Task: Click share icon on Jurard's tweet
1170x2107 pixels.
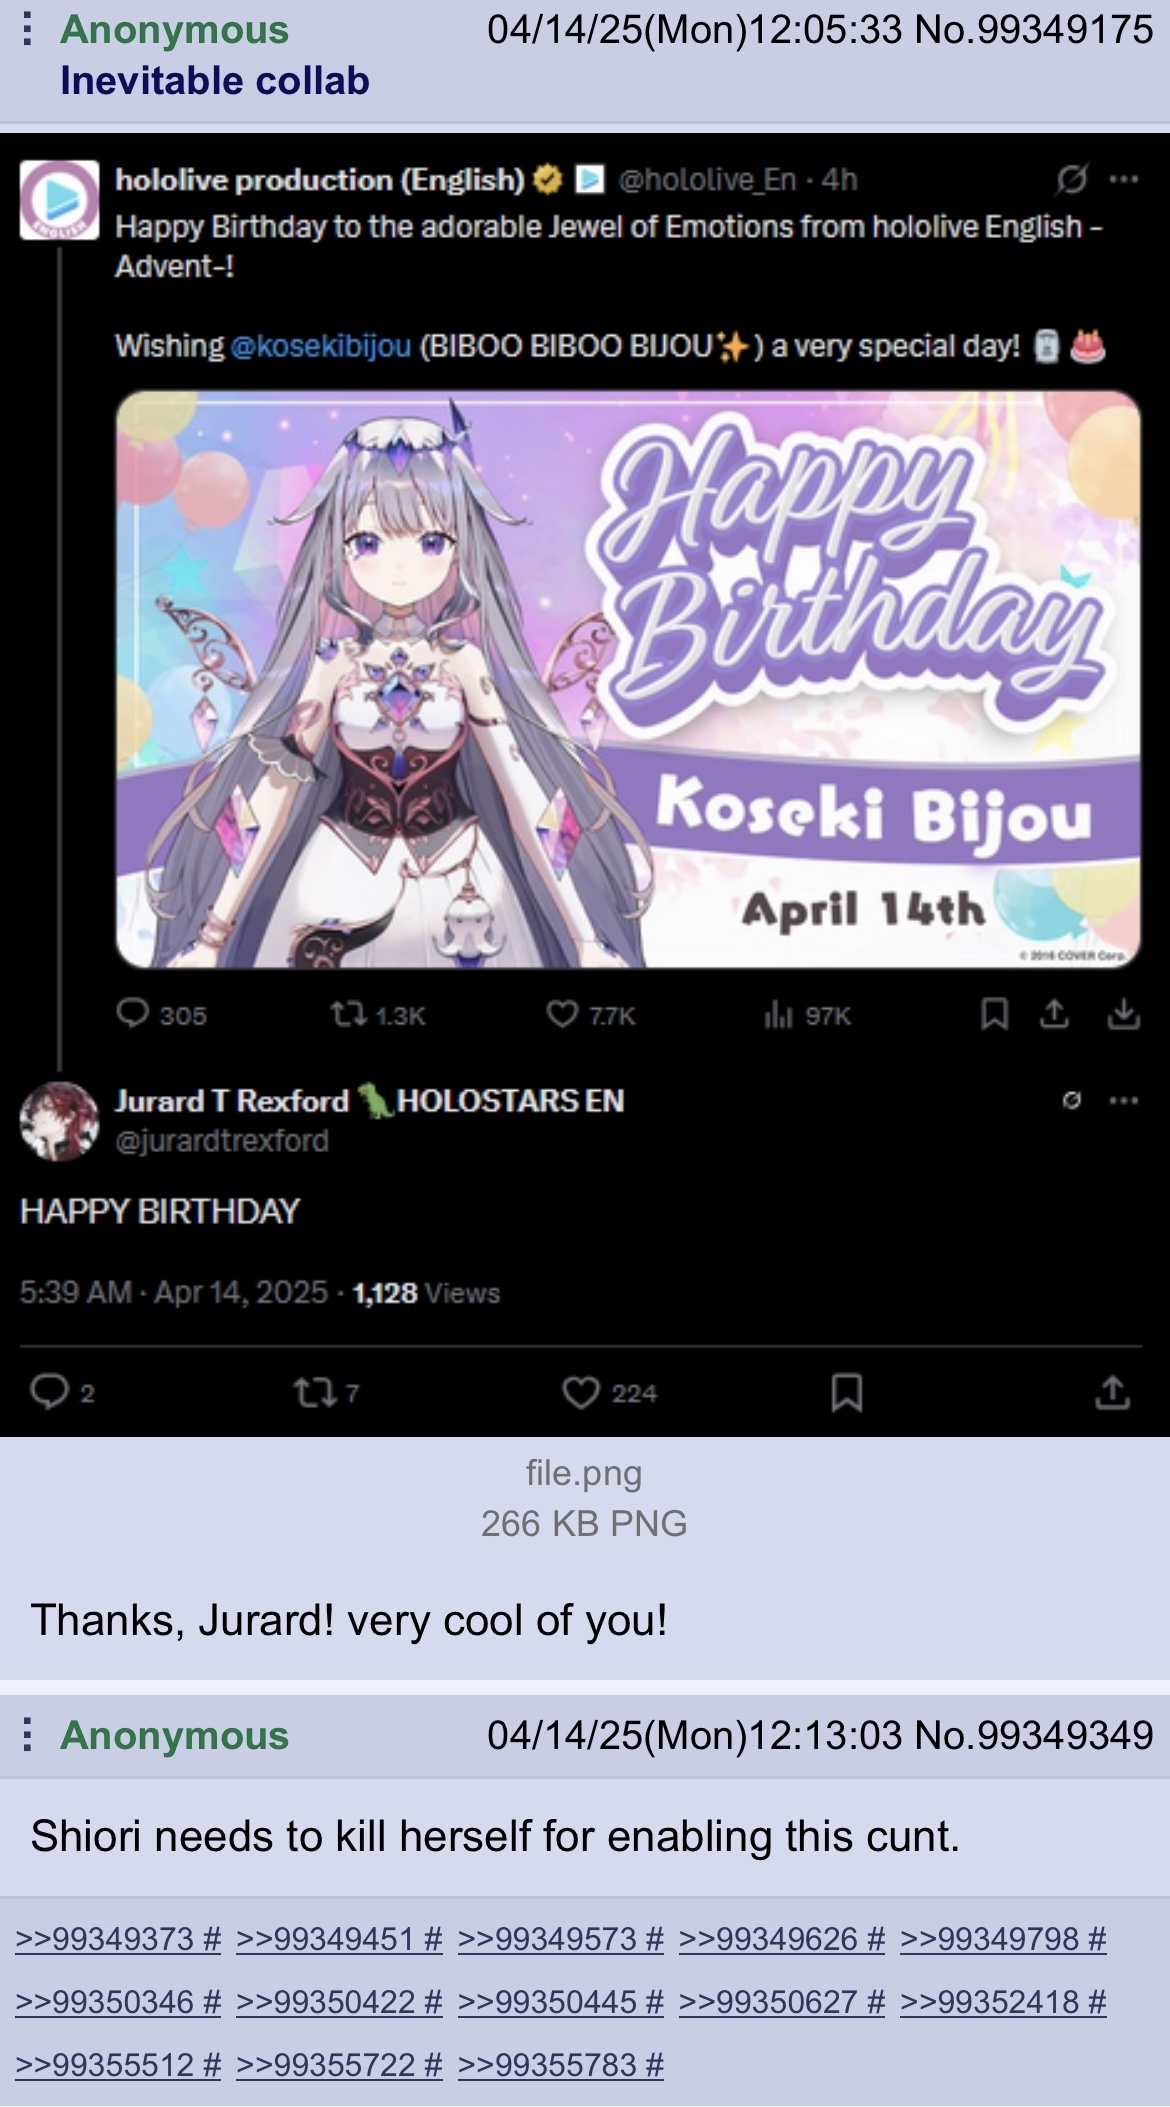Action: click(x=1112, y=1392)
